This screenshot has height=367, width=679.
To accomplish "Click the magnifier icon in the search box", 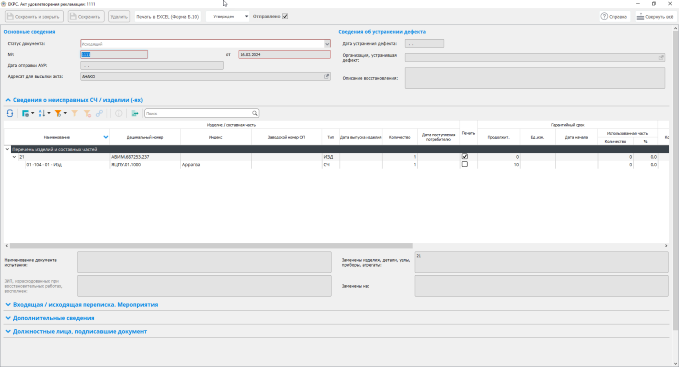I will [x=255, y=113].
